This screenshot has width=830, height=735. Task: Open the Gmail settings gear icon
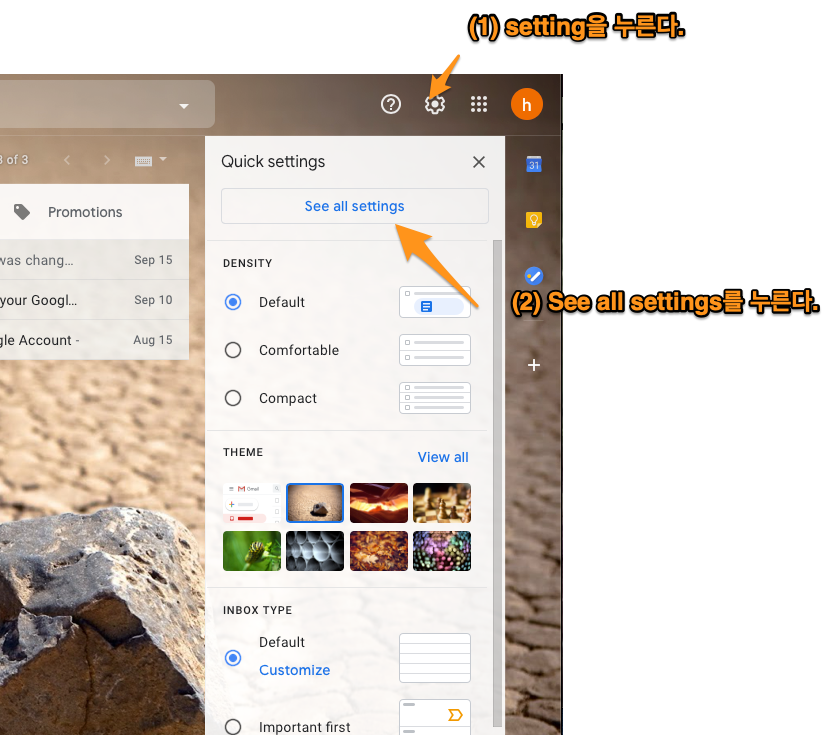(x=434, y=104)
